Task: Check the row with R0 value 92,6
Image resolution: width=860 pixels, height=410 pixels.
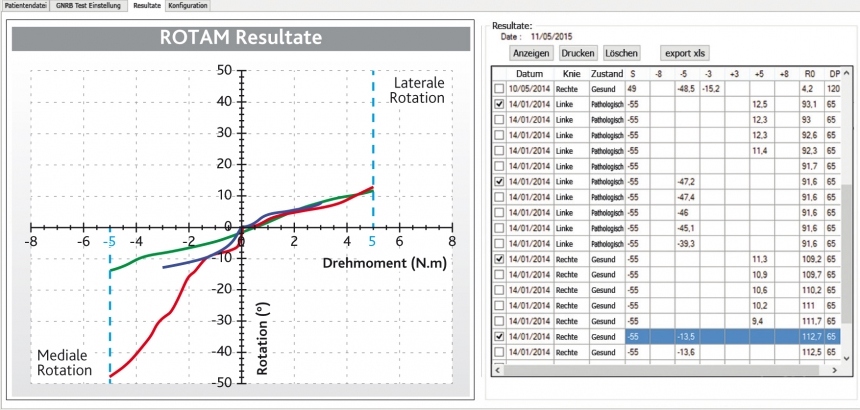Action: click(x=499, y=135)
